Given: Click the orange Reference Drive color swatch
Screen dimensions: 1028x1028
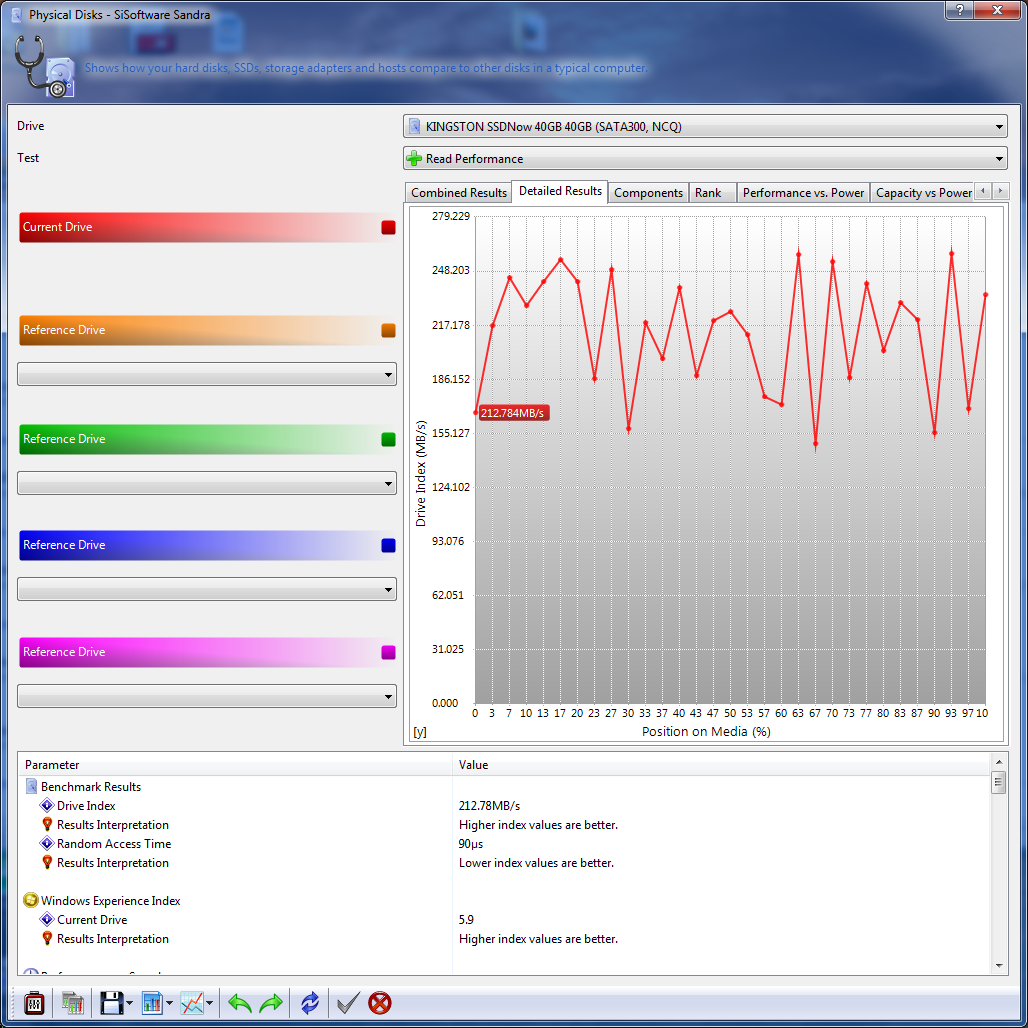Looking at the screenshot, I should (x=388, y=330).
